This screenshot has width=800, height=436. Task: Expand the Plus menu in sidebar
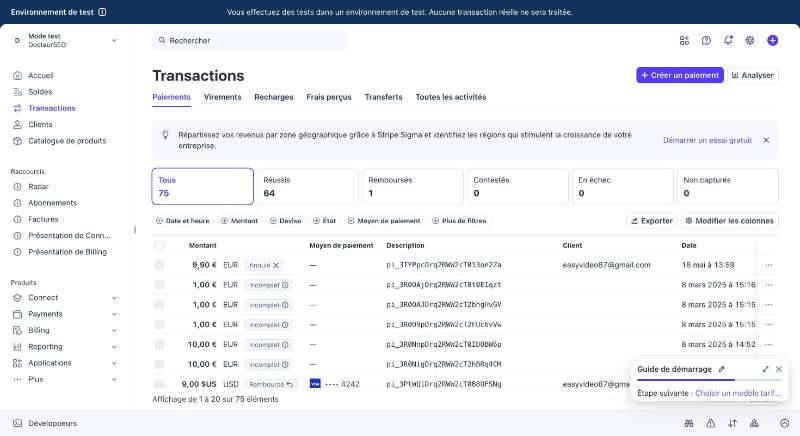pyautogui.click(x=114, y=379)
